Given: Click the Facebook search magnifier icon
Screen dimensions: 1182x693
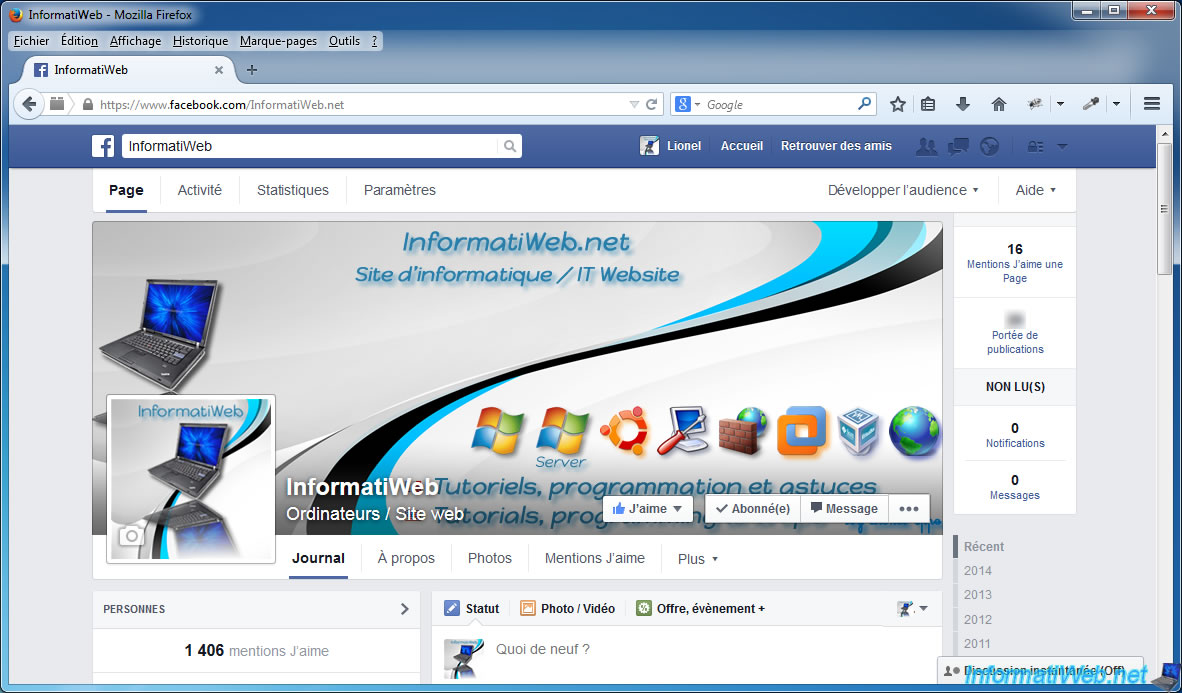Looking at the screenshot, I should coord(510,146).
